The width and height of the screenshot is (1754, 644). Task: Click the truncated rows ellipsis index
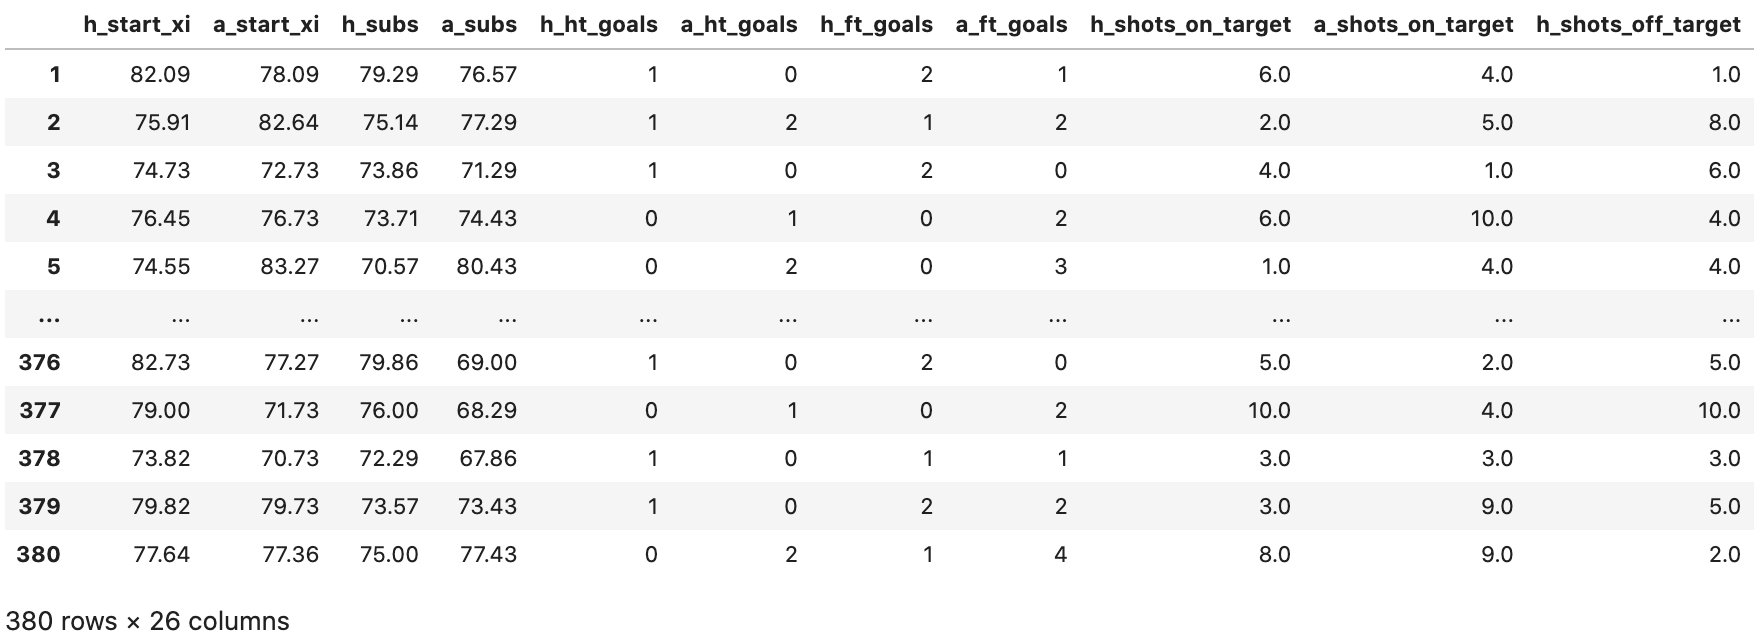47,318
